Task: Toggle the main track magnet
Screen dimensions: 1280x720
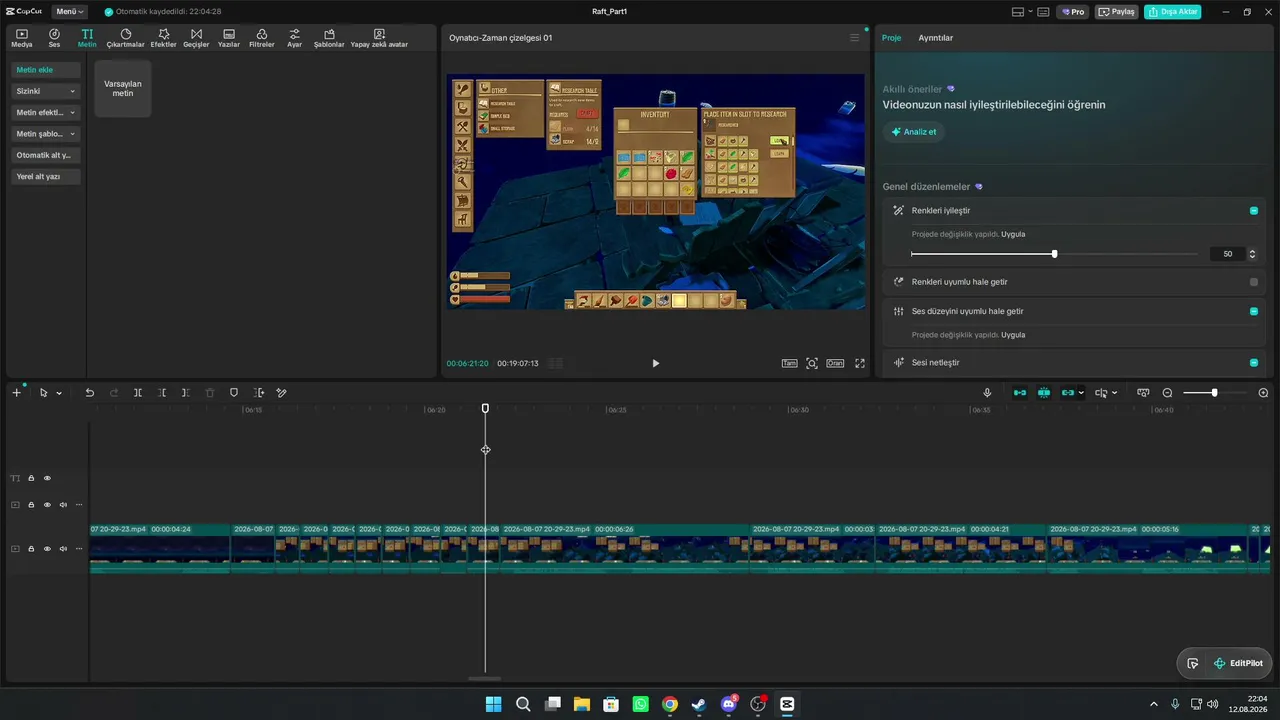Action: tap(1020, 393)
